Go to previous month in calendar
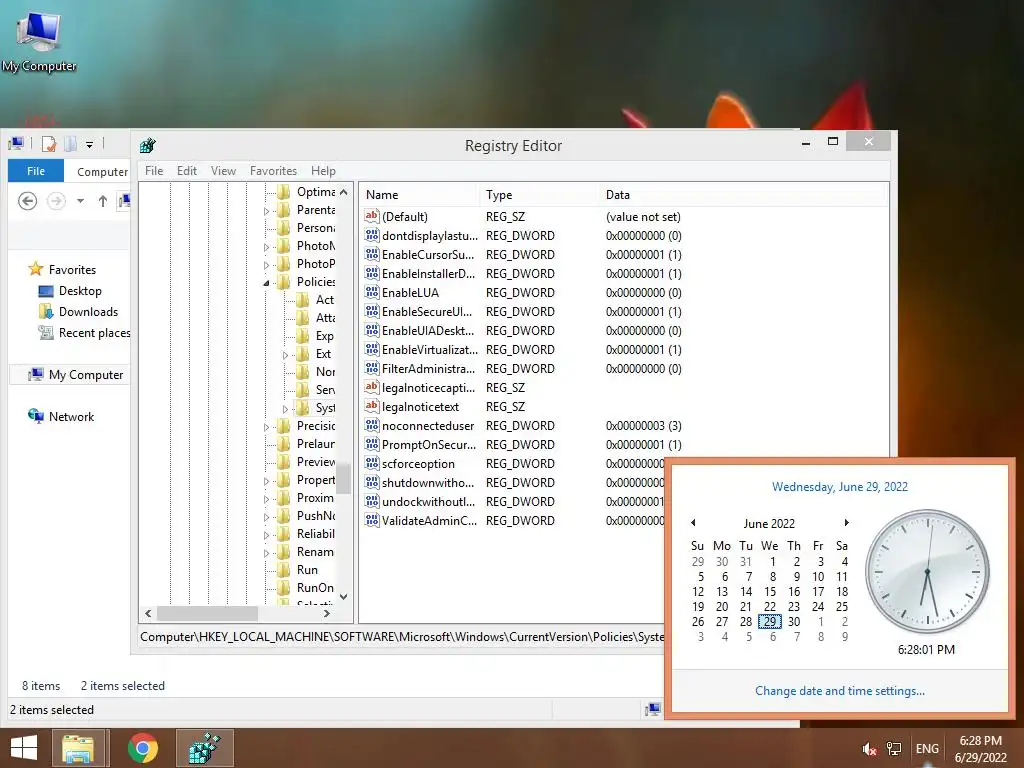Screen dimensions: 1024x768 pos(694,522)
